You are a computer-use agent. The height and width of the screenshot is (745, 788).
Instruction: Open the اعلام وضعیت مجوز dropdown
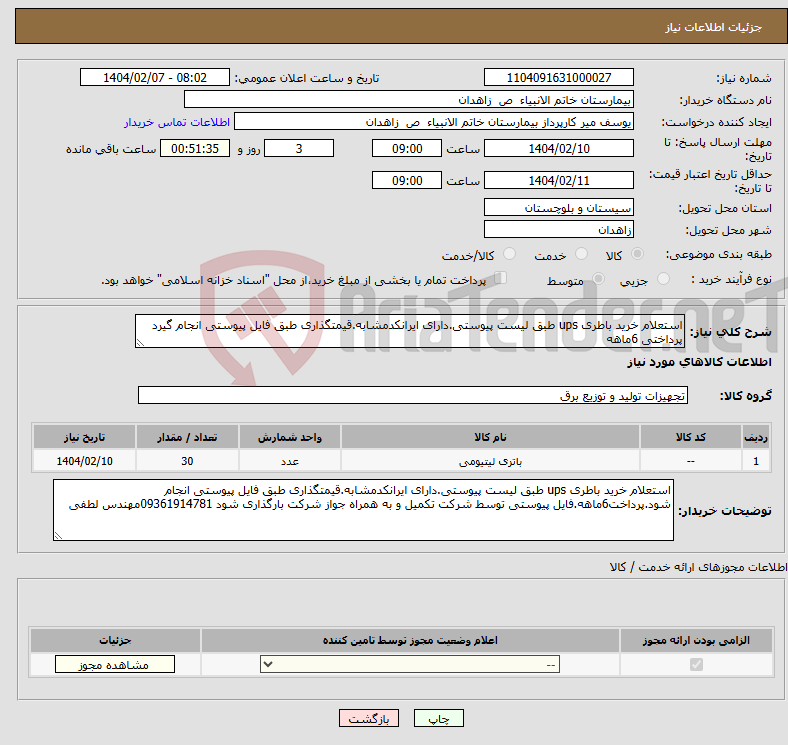[x=410, y=665]
